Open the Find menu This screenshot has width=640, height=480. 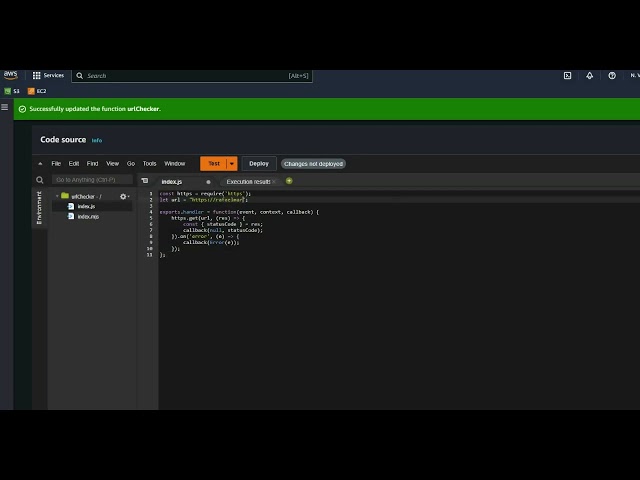[92, 164]
